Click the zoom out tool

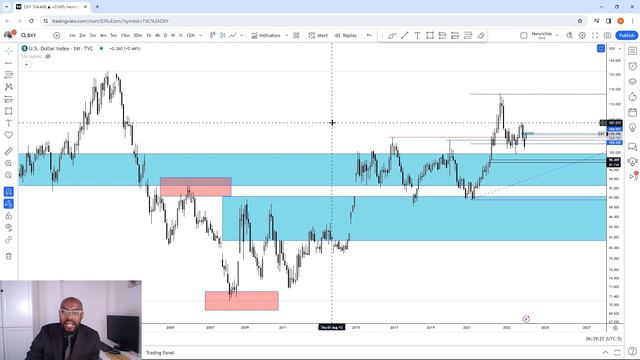(x=9, y=175)
